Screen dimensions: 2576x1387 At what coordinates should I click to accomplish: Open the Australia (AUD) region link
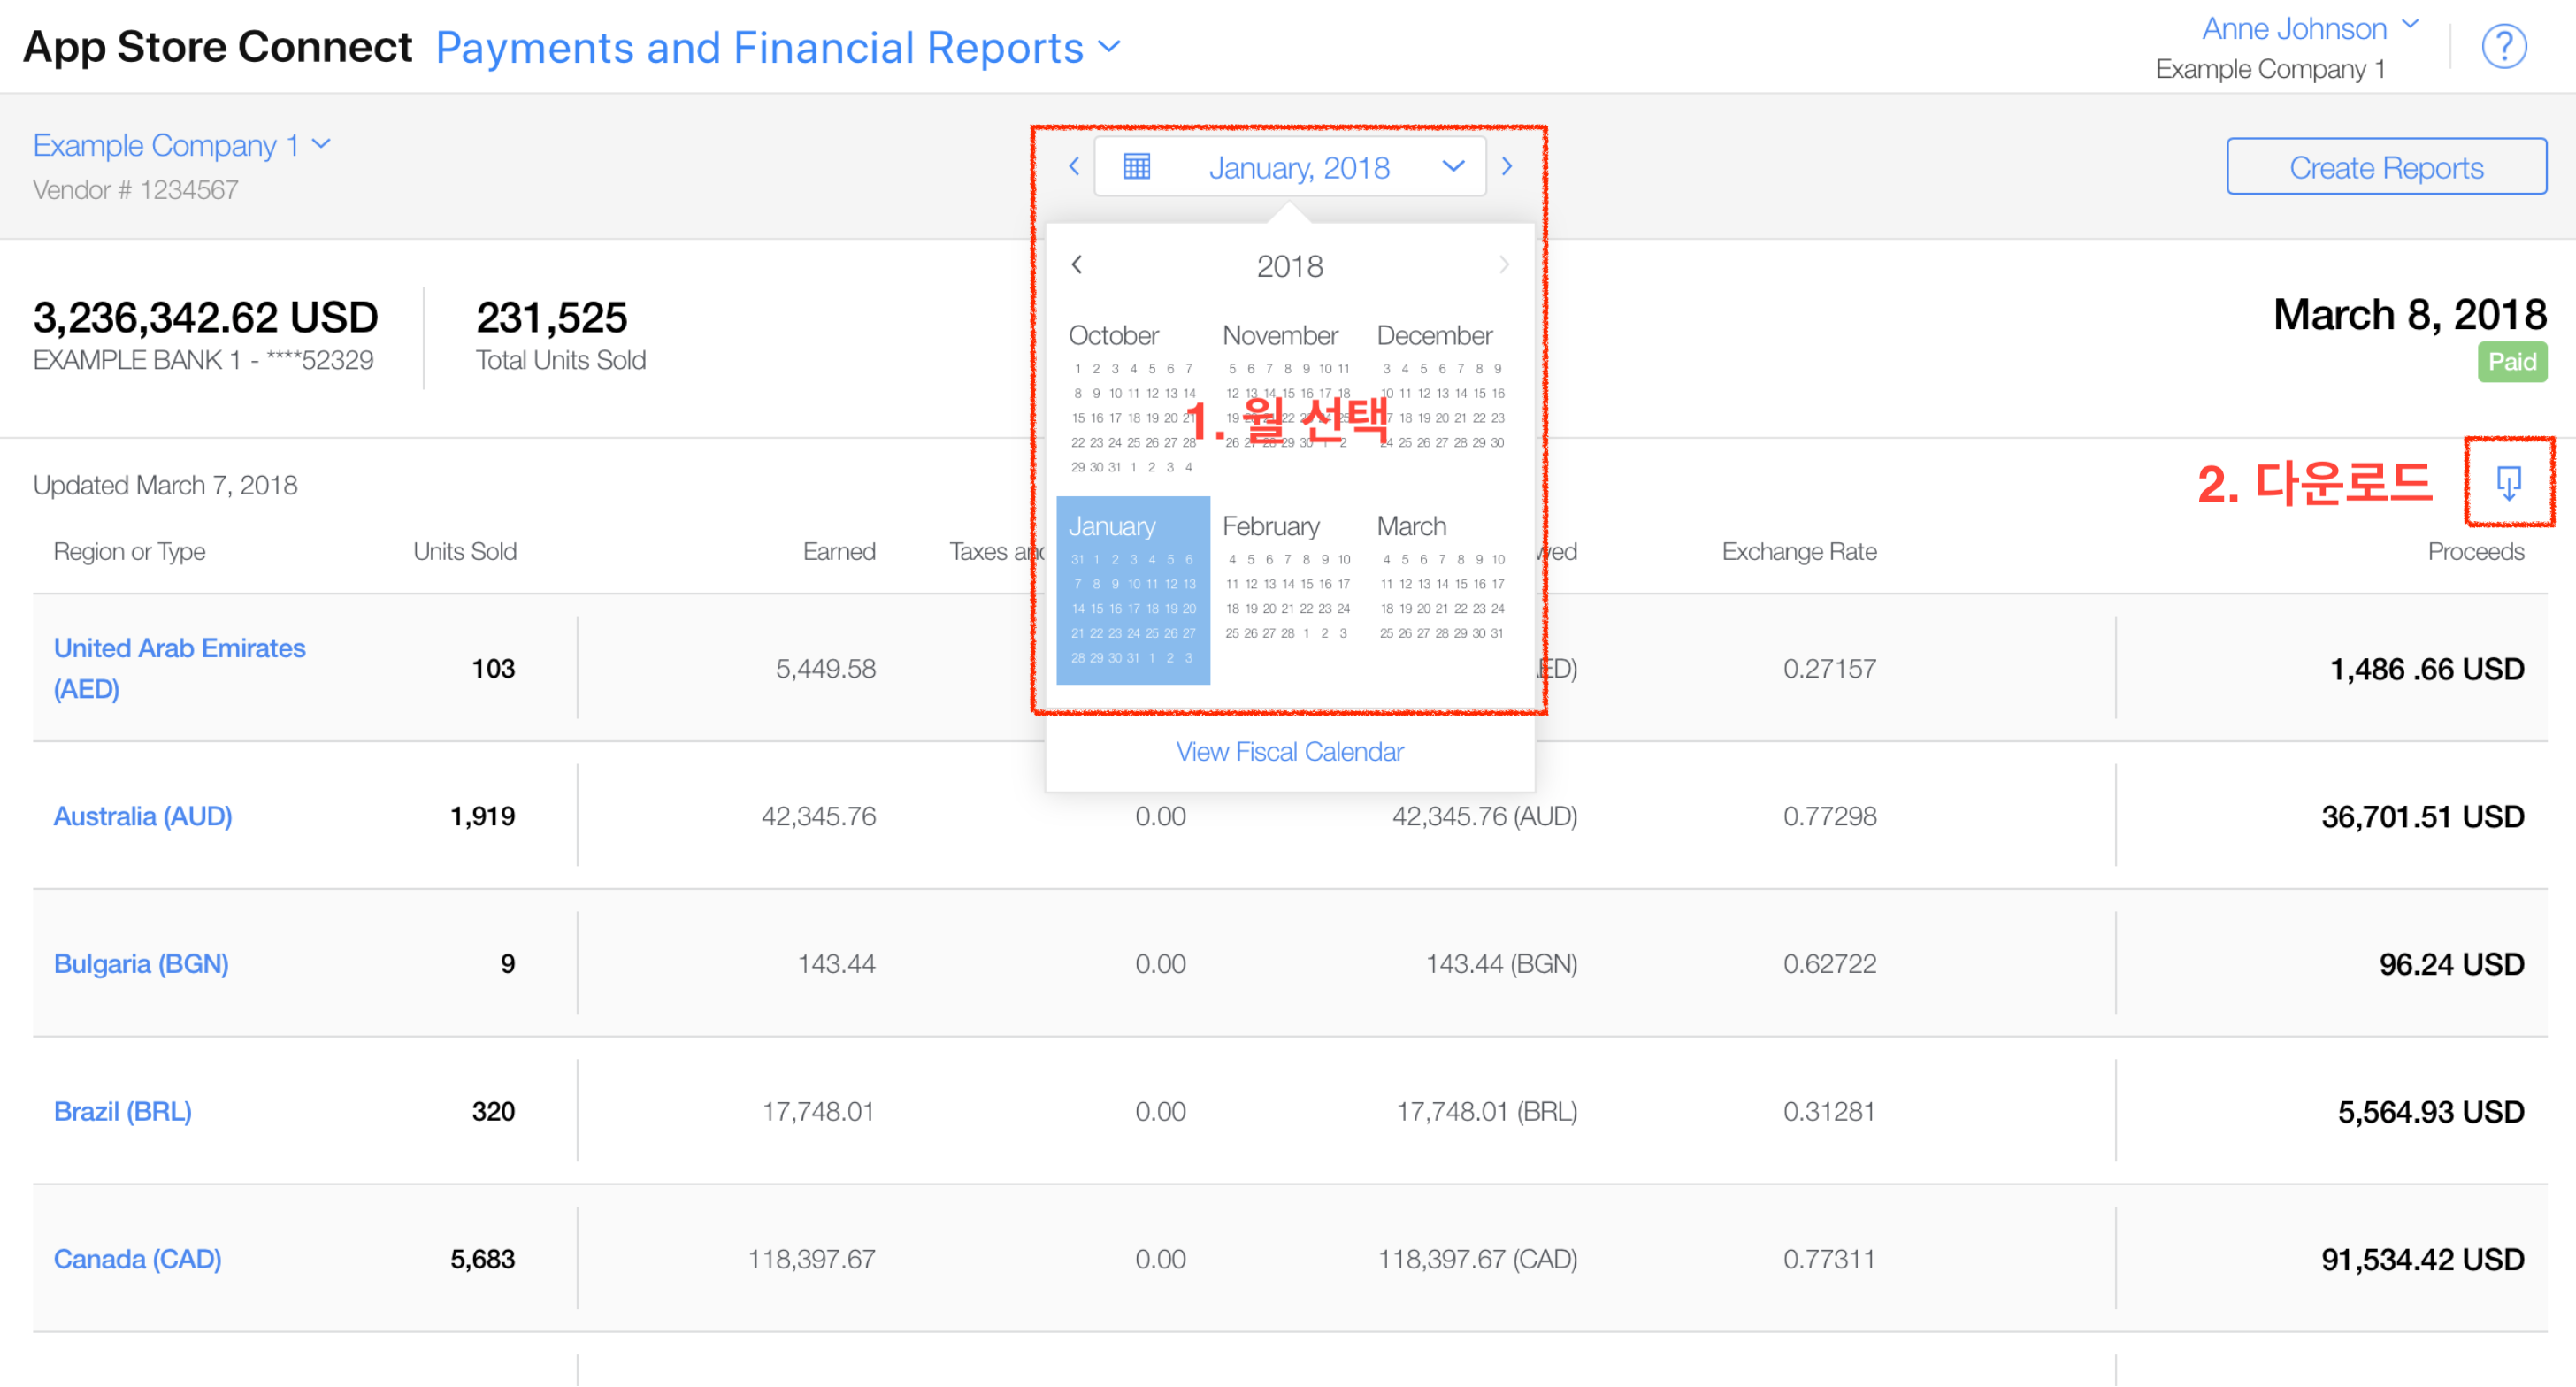pos(143,816)
